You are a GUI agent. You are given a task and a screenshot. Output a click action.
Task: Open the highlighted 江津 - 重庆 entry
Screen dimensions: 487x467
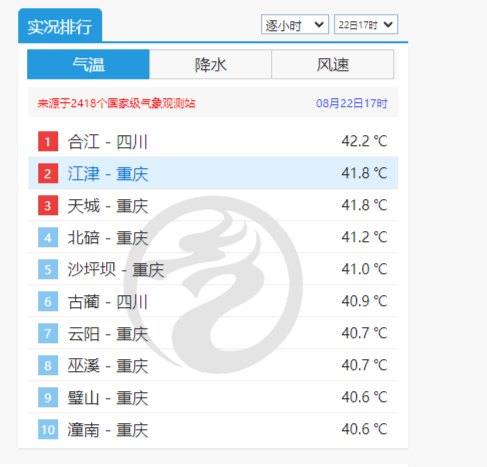[213, 173]
